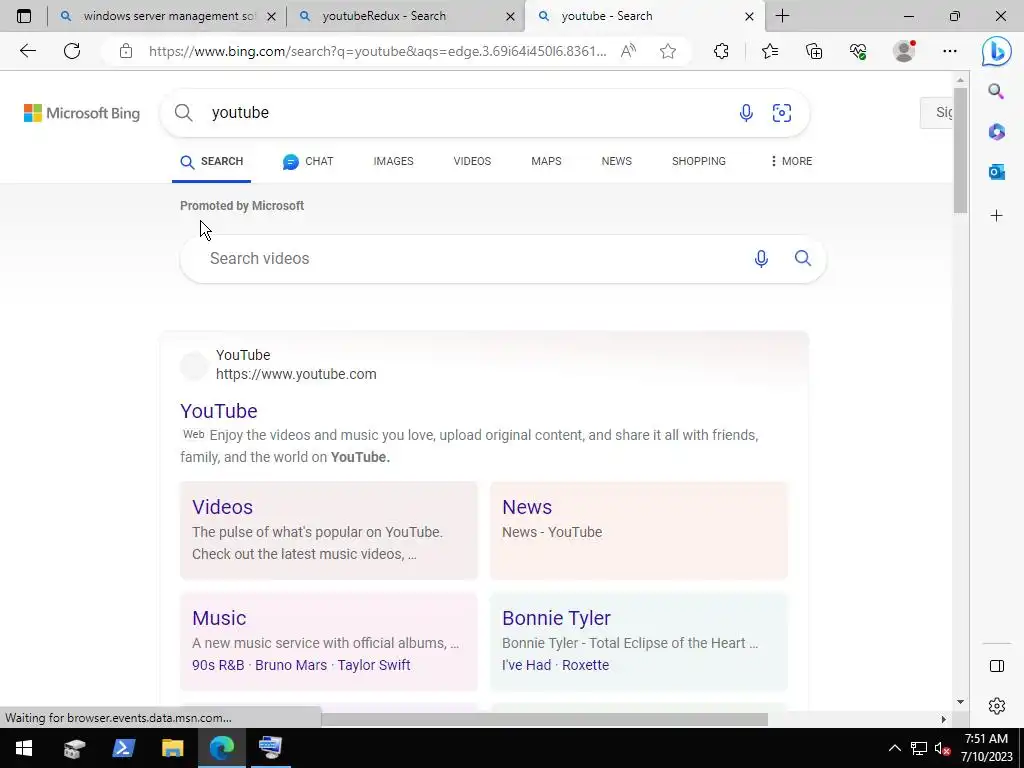
Task: Open Collections icon in toolbar
Action: click(814, 51)
